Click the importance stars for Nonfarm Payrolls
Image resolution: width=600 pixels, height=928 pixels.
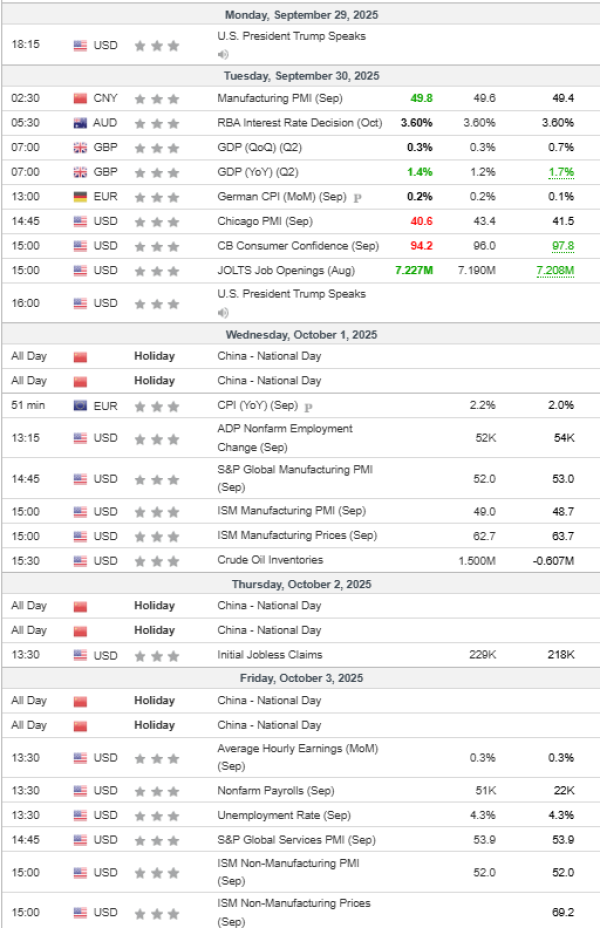click(x=157, y=791)
